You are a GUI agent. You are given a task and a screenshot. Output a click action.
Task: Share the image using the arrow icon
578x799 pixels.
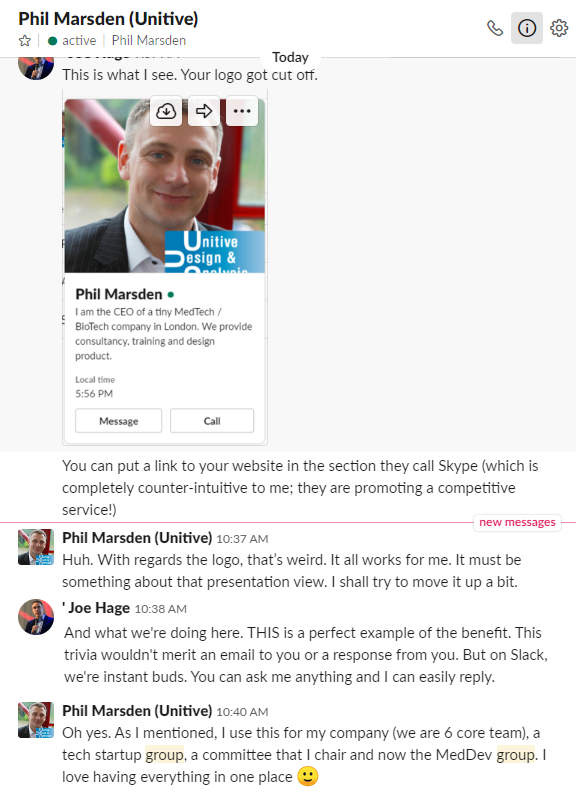click(x=204, y=111)
